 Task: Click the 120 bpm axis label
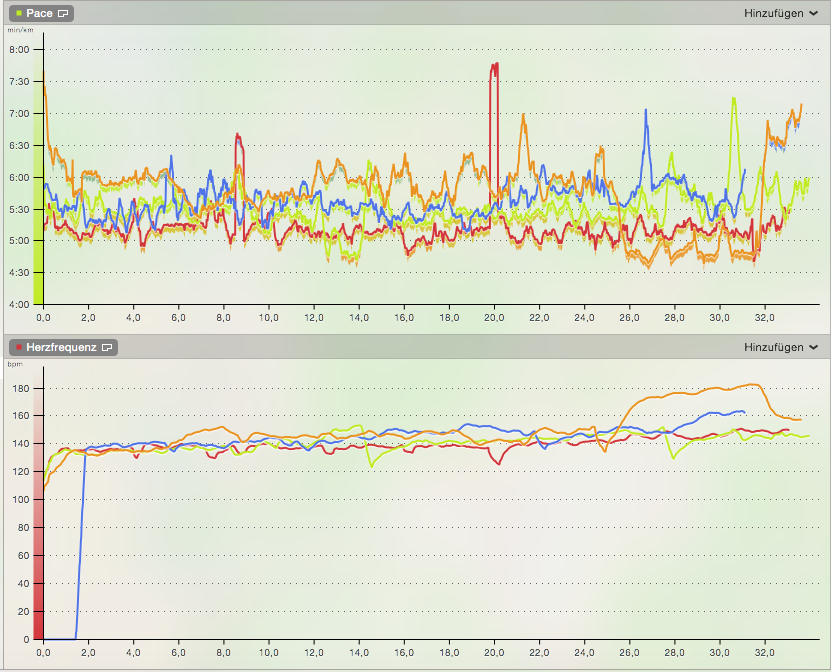coord(22,472)
